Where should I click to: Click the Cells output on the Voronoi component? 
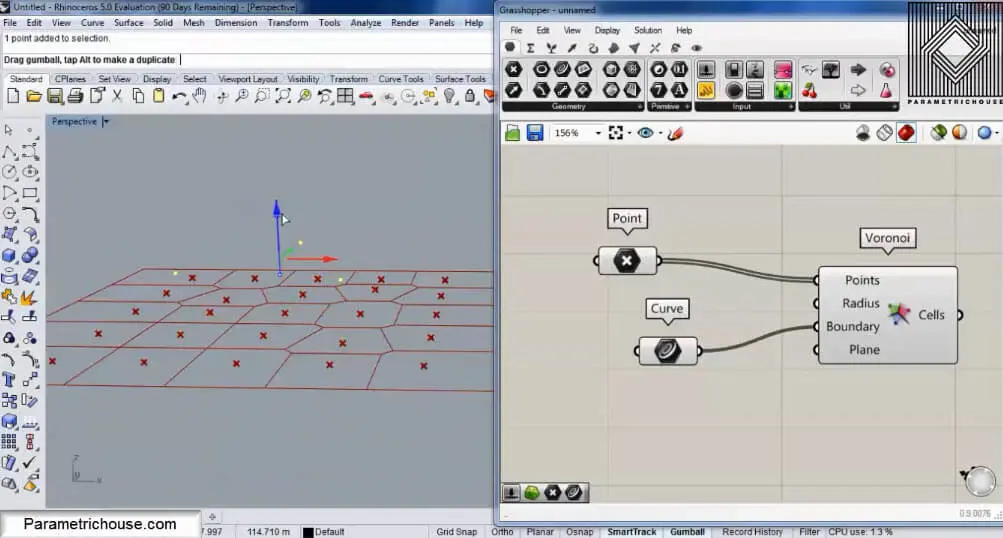click(931, 314)
